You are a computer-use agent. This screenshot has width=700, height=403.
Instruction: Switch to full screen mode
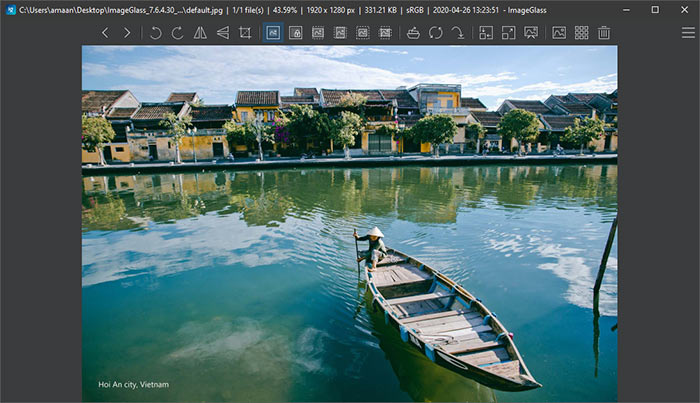(x=508, y=33)
